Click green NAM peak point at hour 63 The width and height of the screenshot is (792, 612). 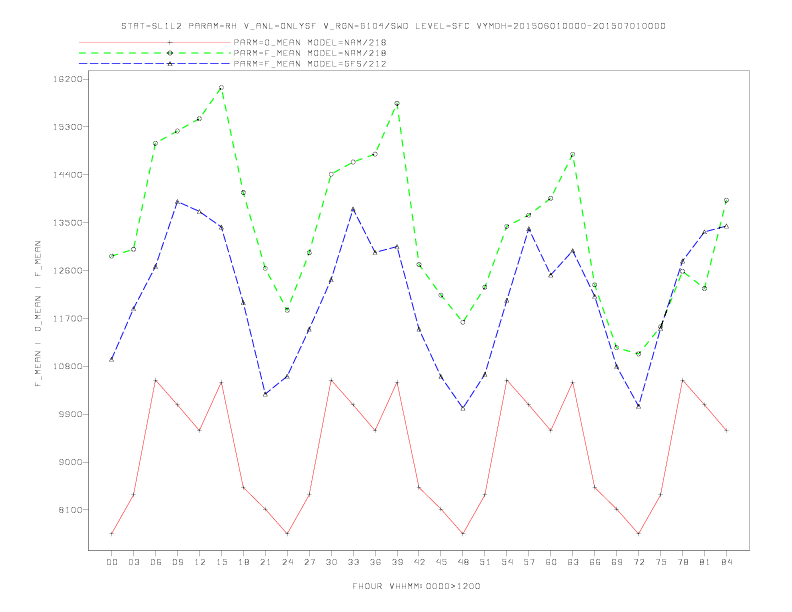[573, 155]
